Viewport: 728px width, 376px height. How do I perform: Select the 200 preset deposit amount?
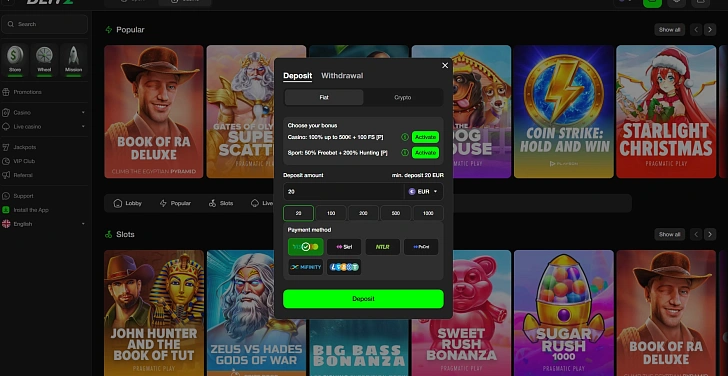click(x=363, y=214)
